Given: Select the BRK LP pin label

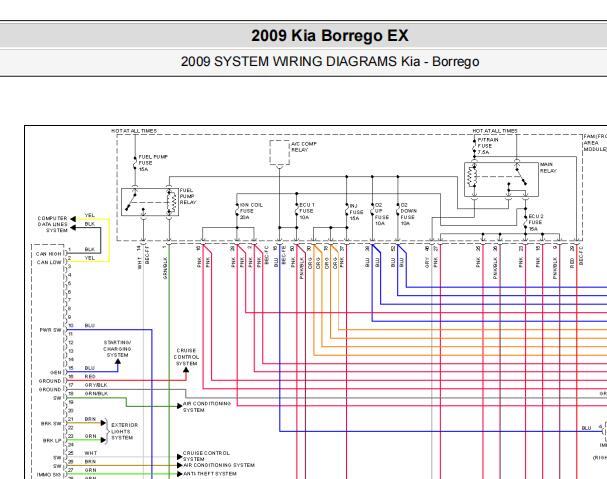Looking at the screenshot, I should click(x=52, y=441).
